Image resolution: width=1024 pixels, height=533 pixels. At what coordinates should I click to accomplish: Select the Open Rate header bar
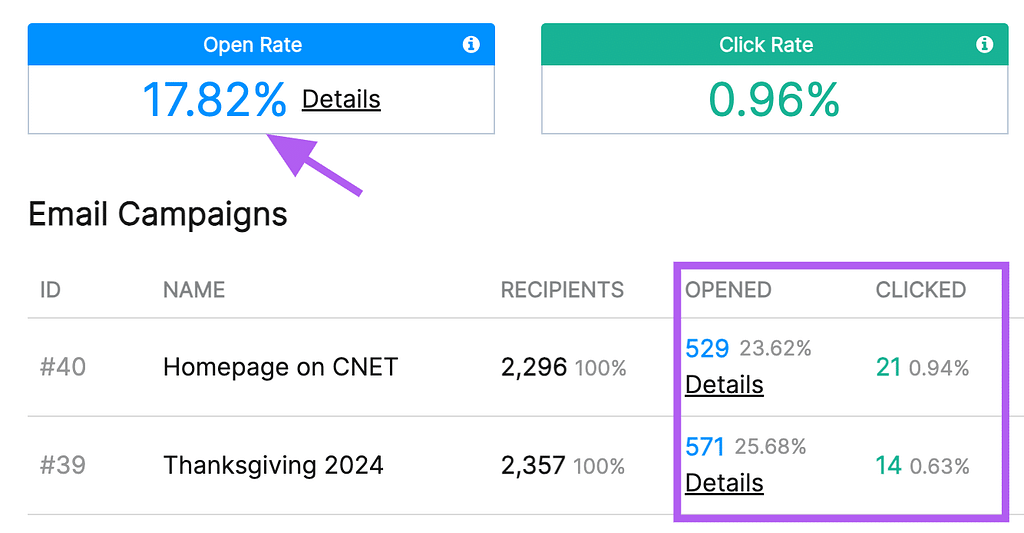point(261,44)
